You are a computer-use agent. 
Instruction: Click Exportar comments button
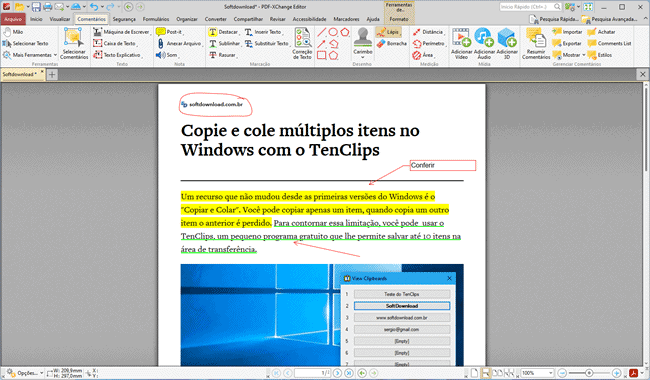[567, 44]
